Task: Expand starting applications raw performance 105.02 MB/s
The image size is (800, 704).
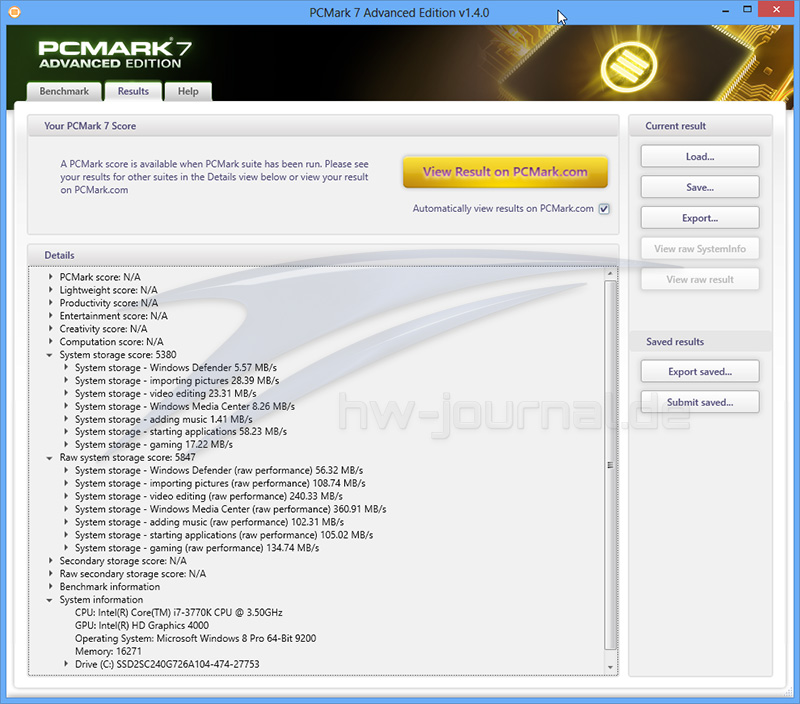Action: coord(66,535)
